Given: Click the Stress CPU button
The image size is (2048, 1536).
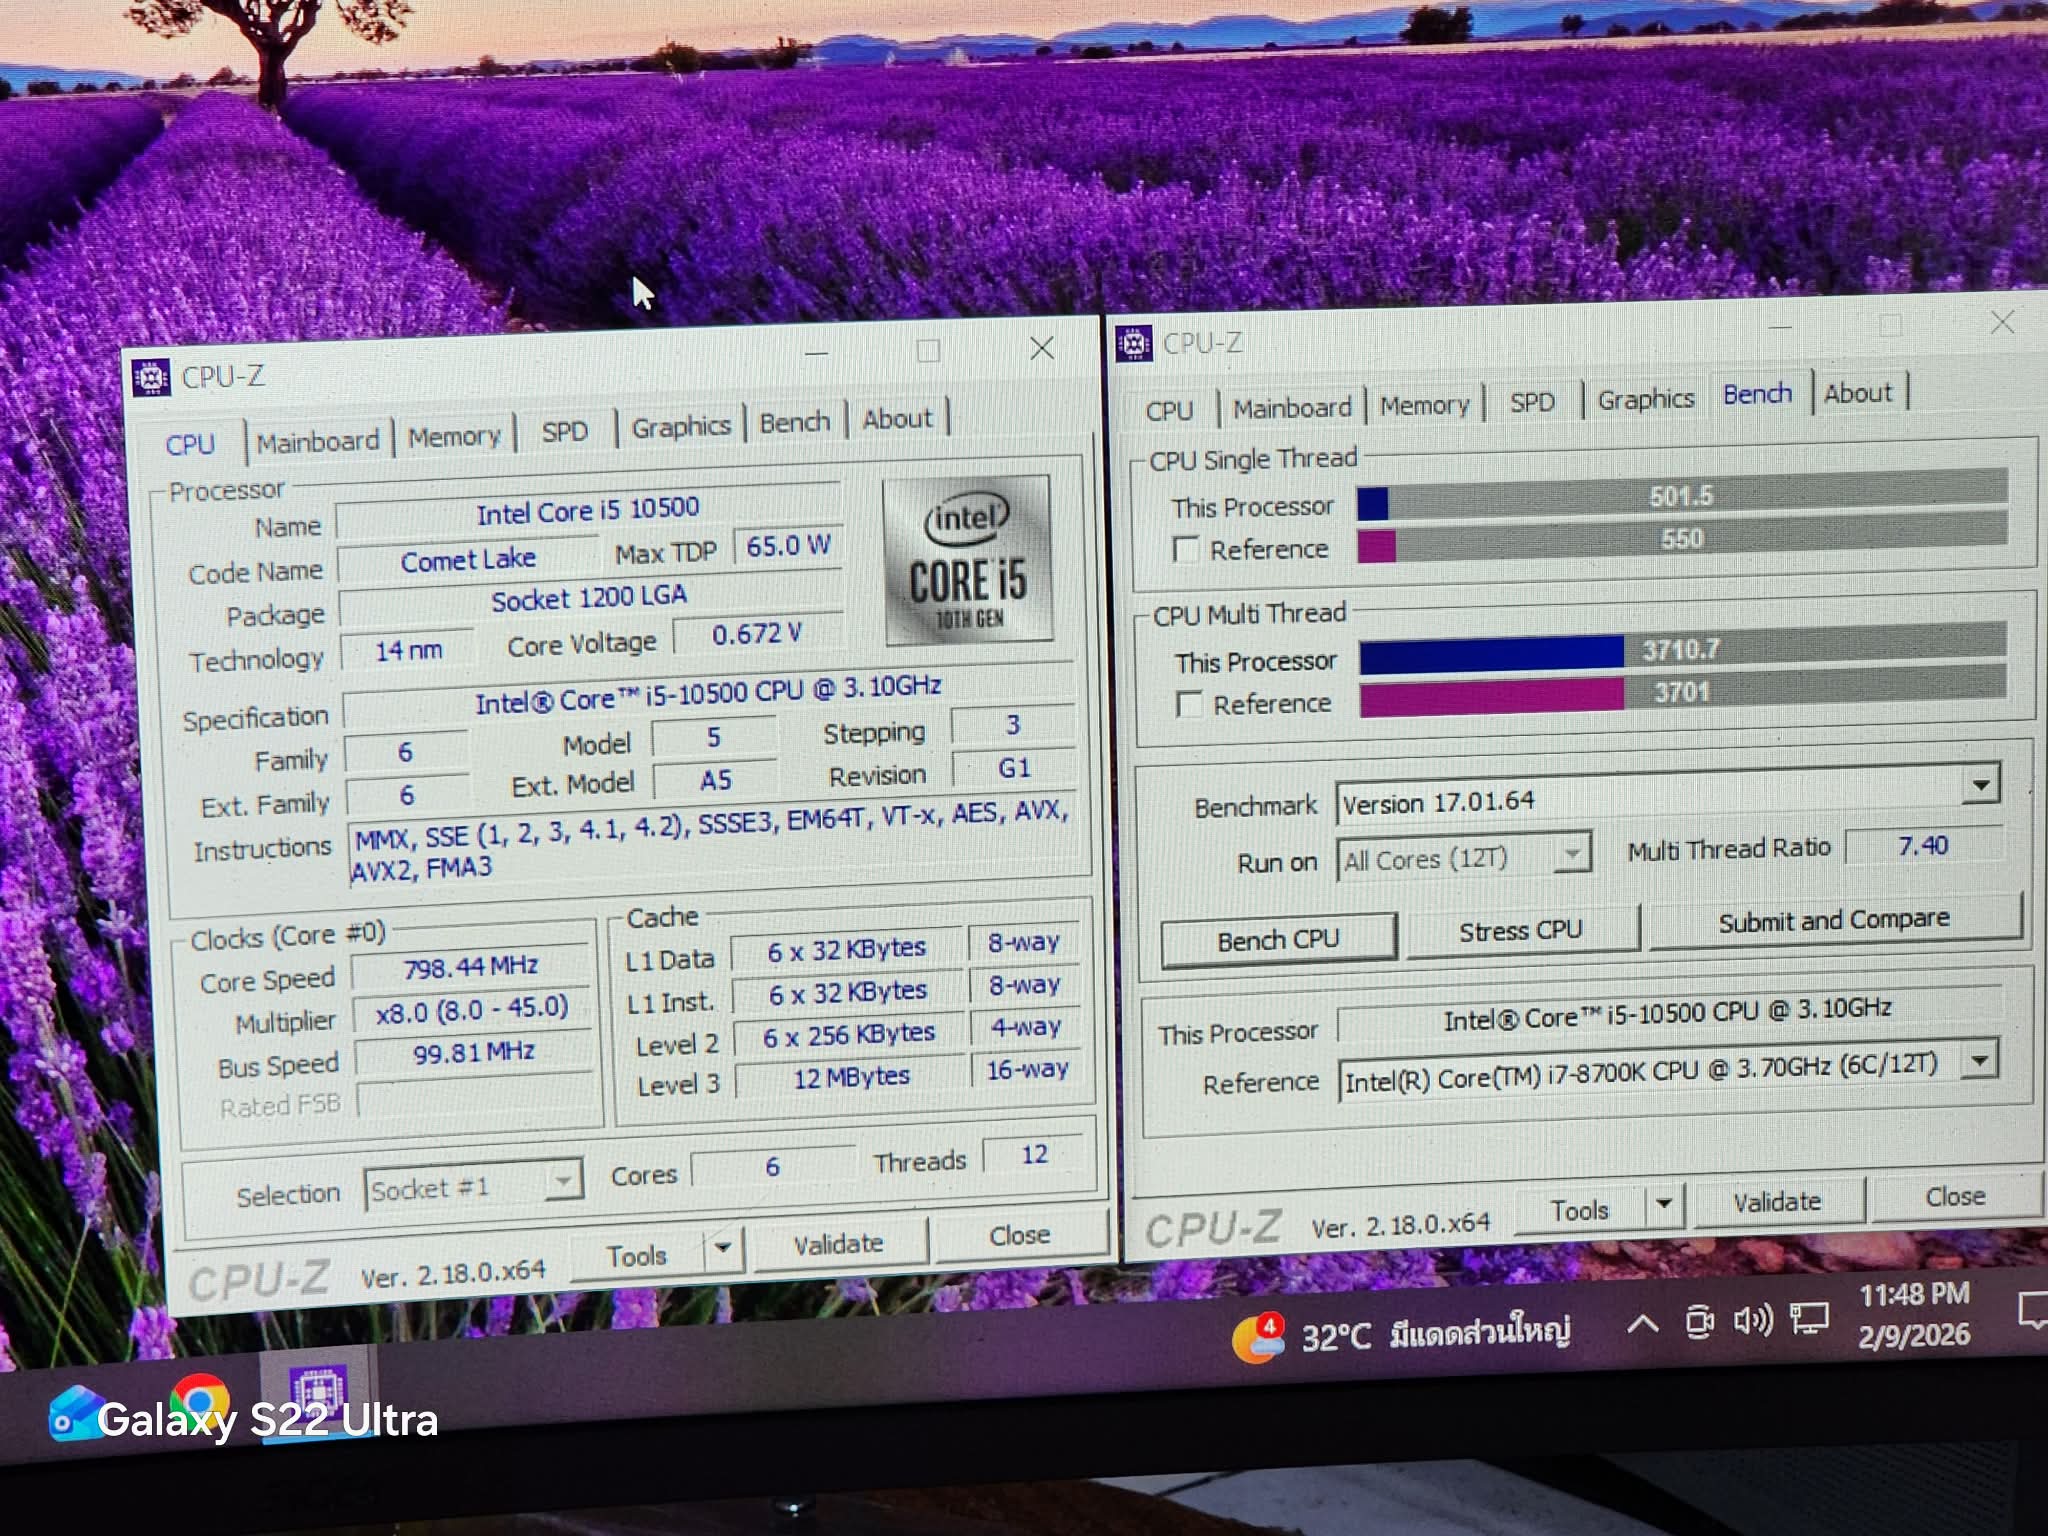Looking at the screenshot, I should pyautogui.click(x=1520, y=931).
